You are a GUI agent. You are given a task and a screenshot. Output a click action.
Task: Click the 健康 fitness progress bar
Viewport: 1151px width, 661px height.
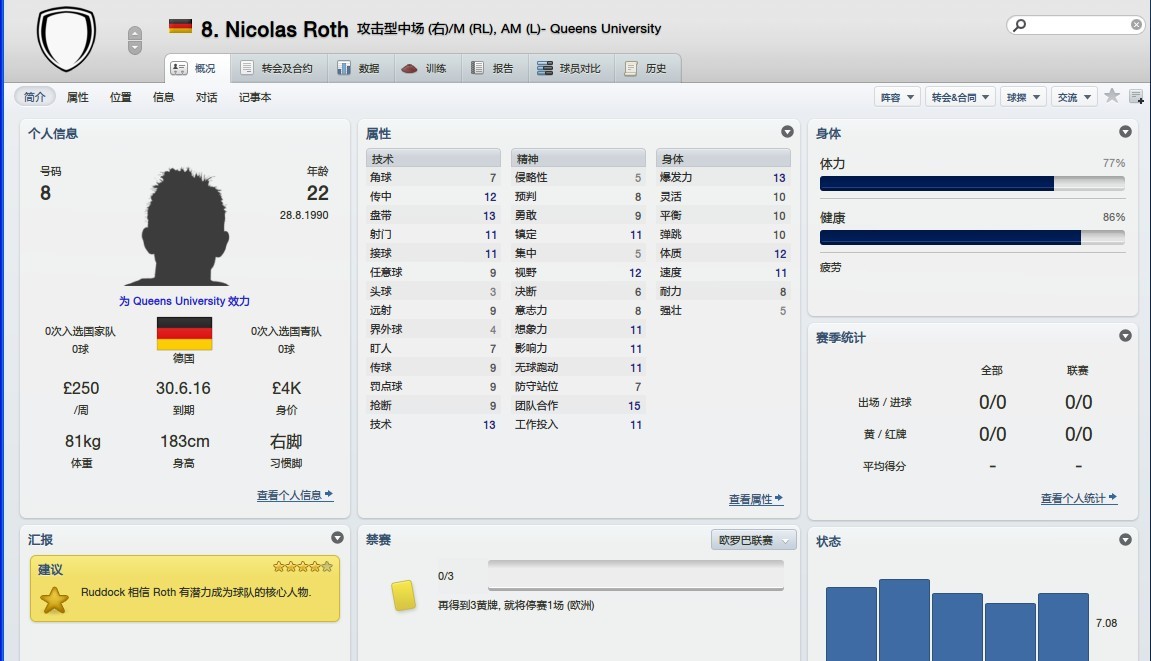pos(972,237)
